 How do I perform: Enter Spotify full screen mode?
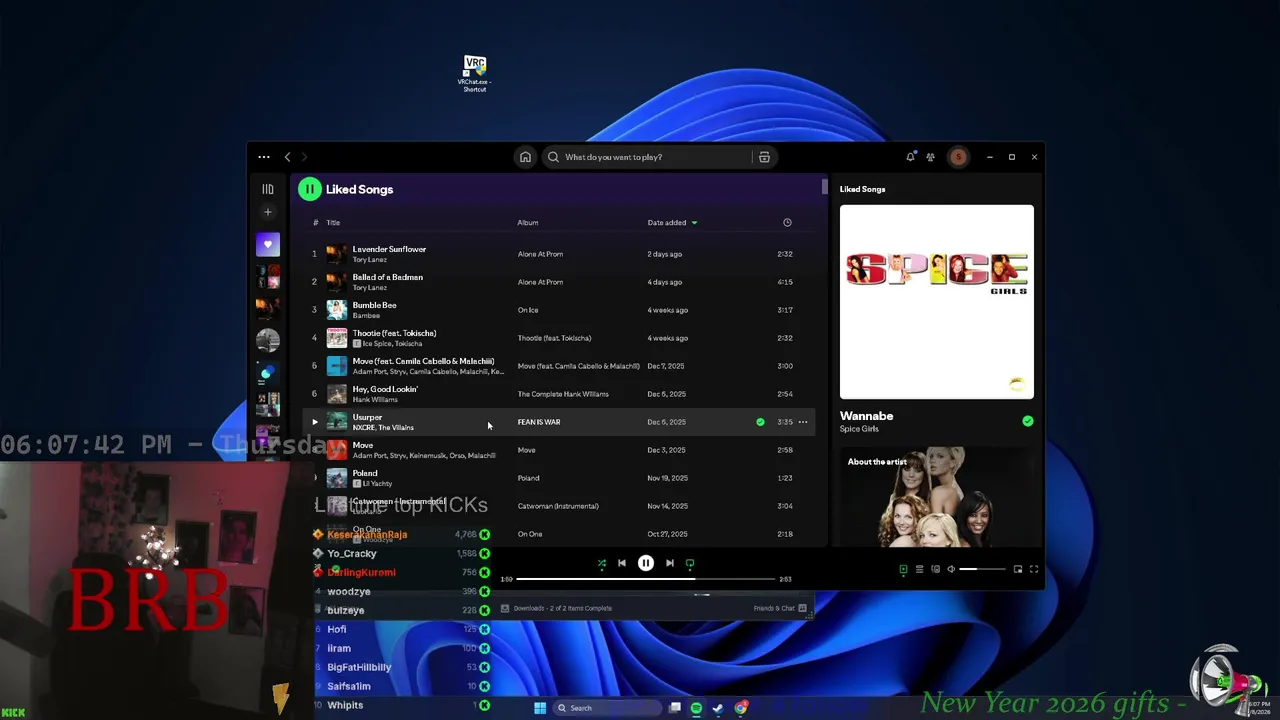pos(1034,569)
